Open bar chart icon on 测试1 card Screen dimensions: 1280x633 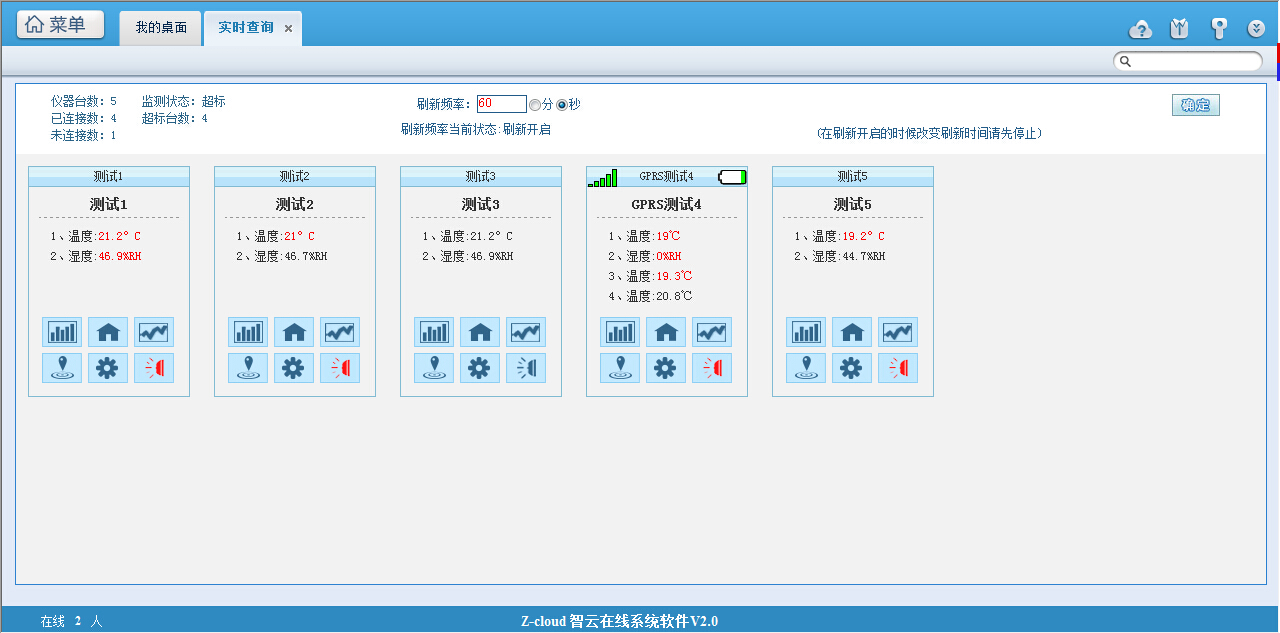tap(62, 332)
